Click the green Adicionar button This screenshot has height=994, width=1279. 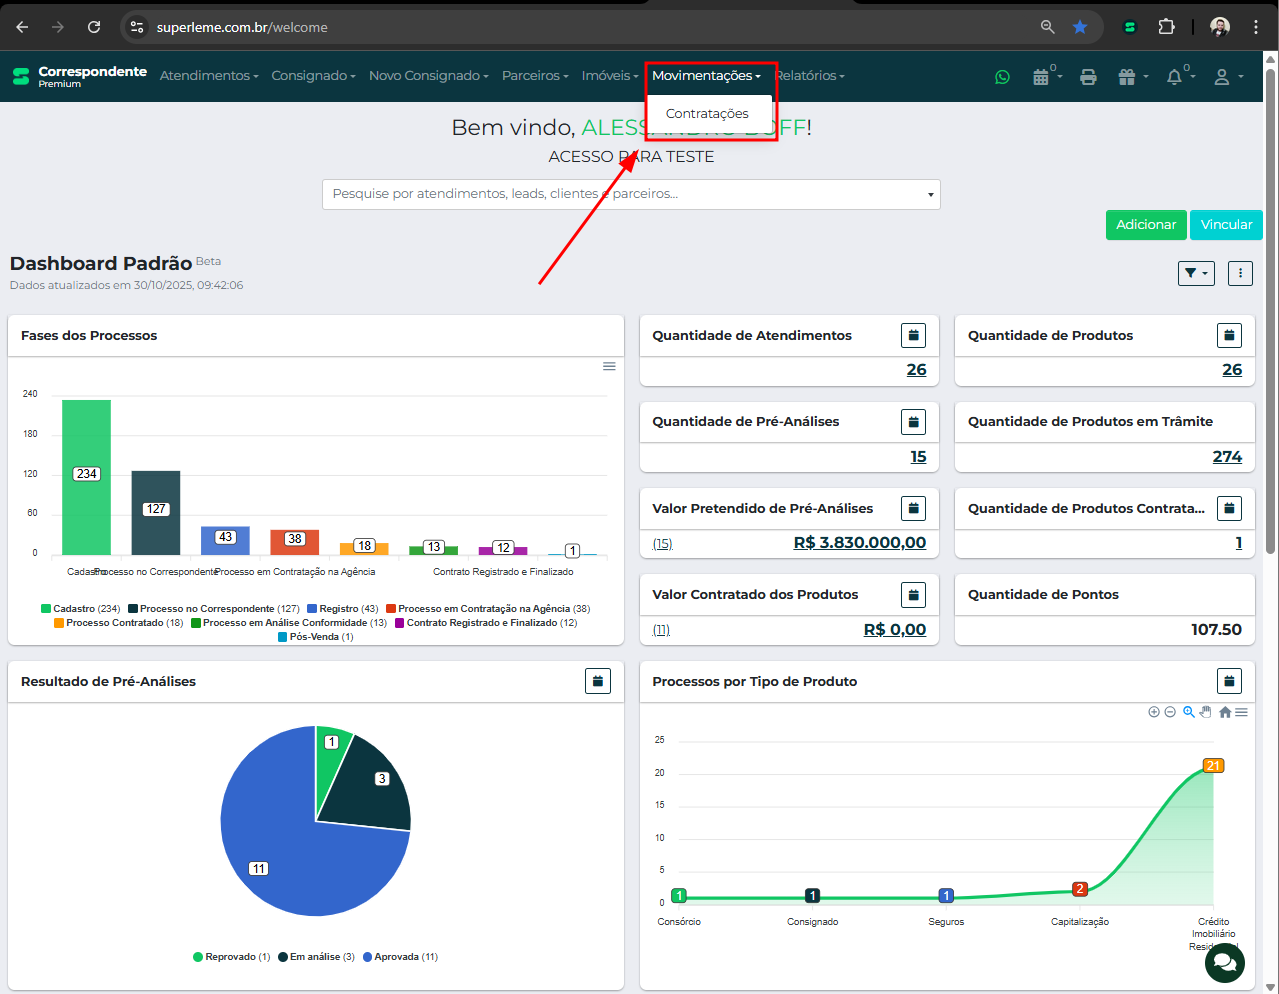pyautogui.click(x=1145, y=225)
